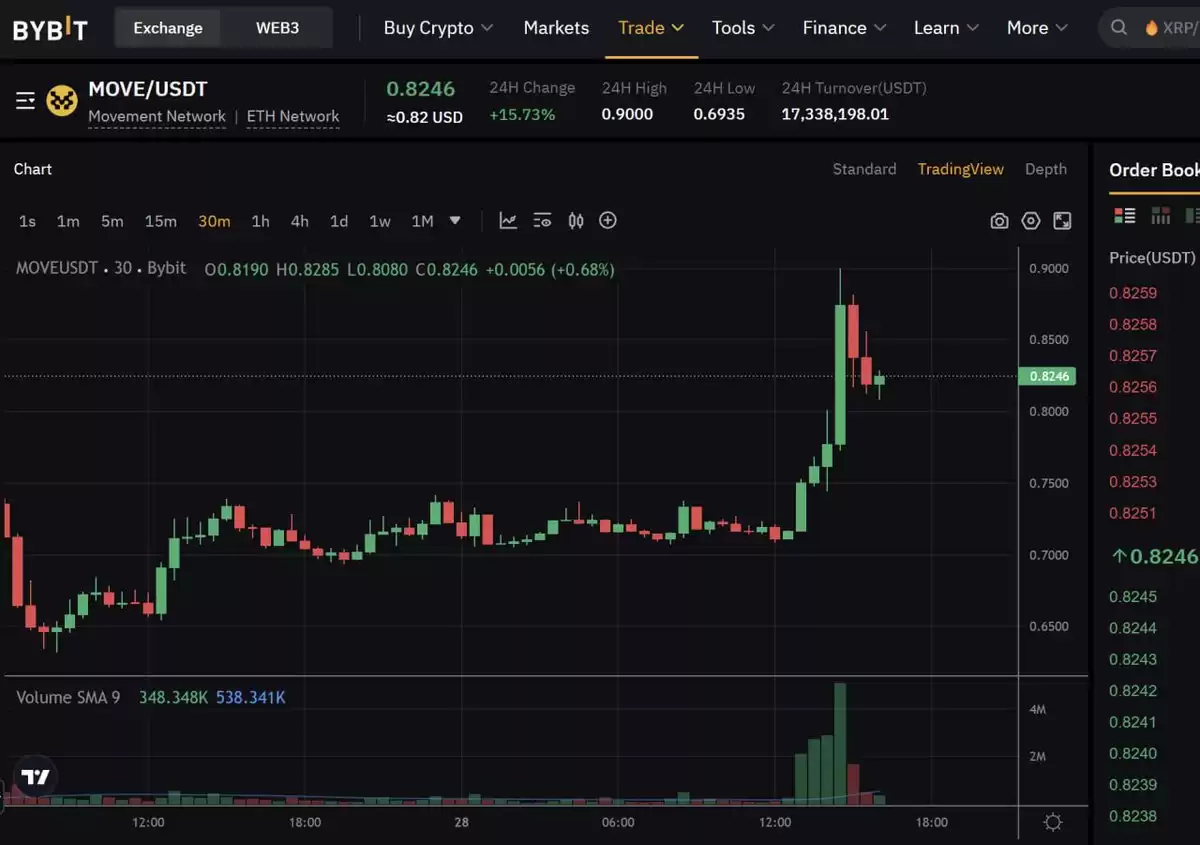The image size is (1200, 845).
Task: Expand the Finance menu
Action: pos(844,28)
